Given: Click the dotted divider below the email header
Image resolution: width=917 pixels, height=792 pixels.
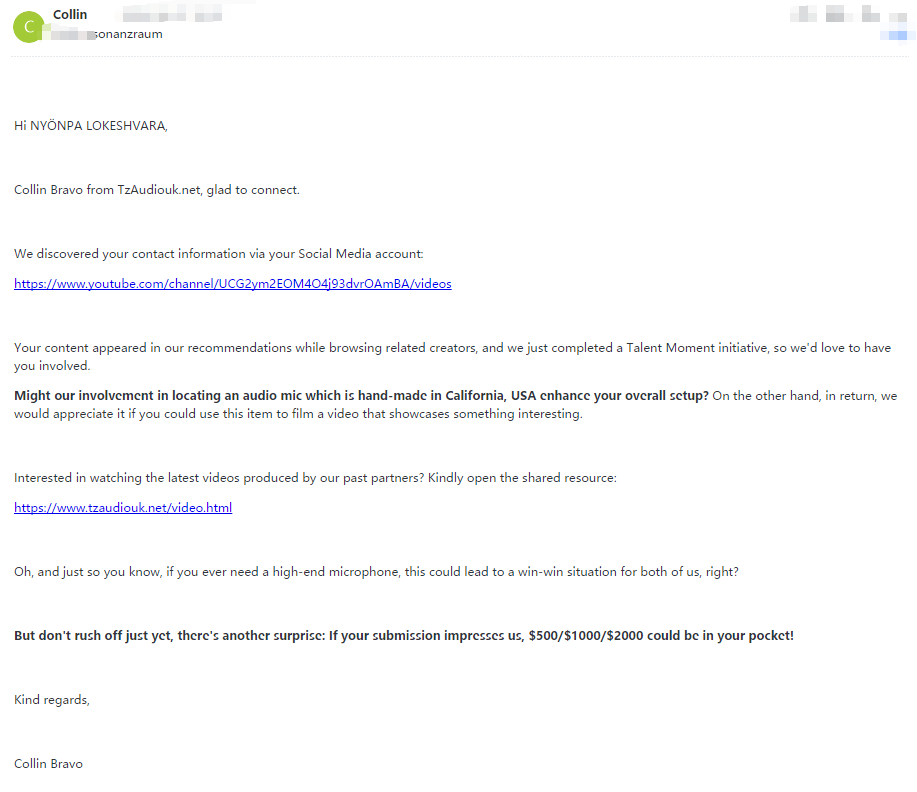Looking at the screenshot, I should coord(458,57).
